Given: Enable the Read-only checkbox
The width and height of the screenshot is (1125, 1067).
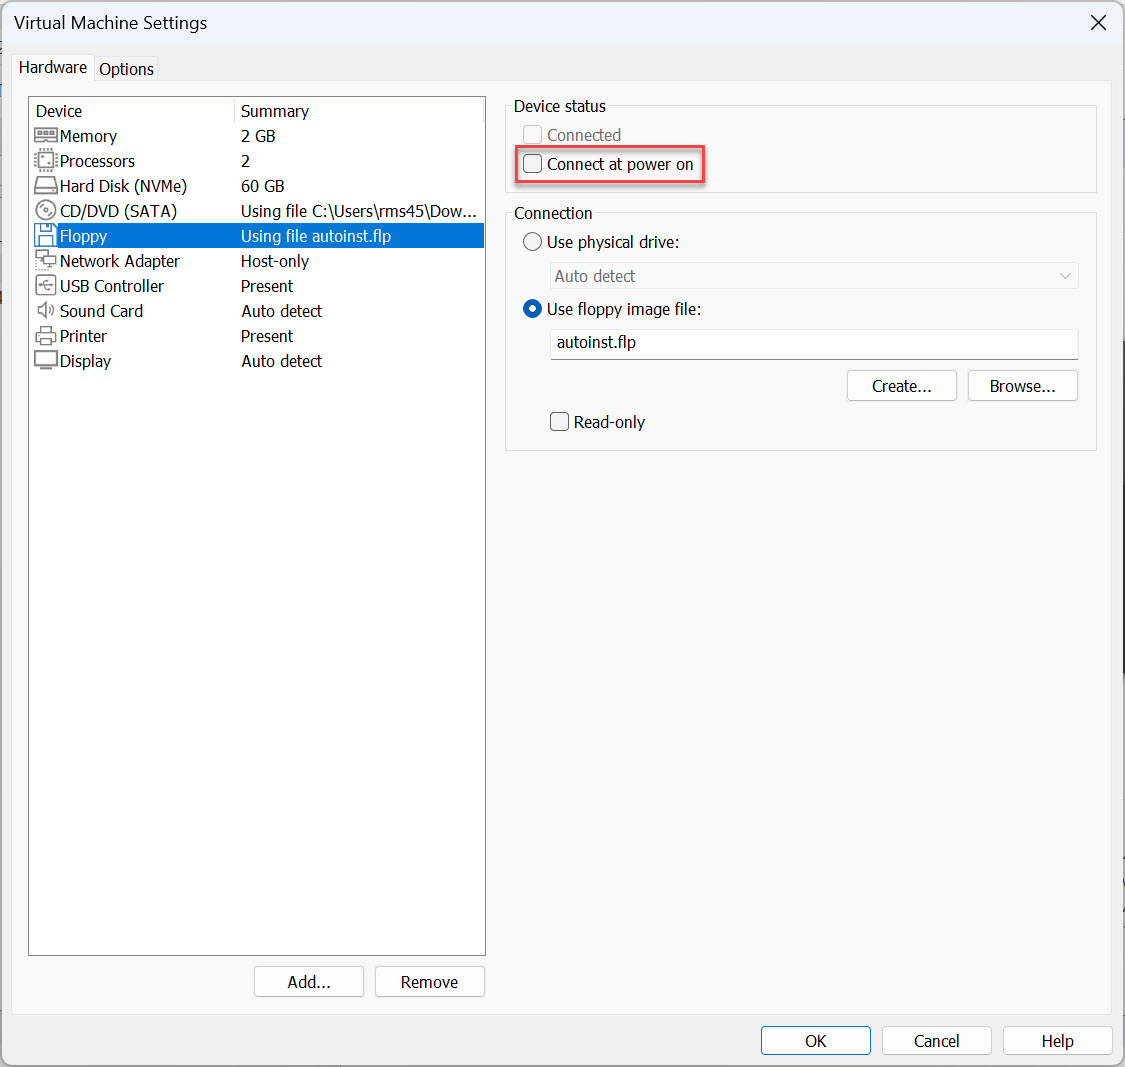Looking at the screenshot, I should [559, 421].
